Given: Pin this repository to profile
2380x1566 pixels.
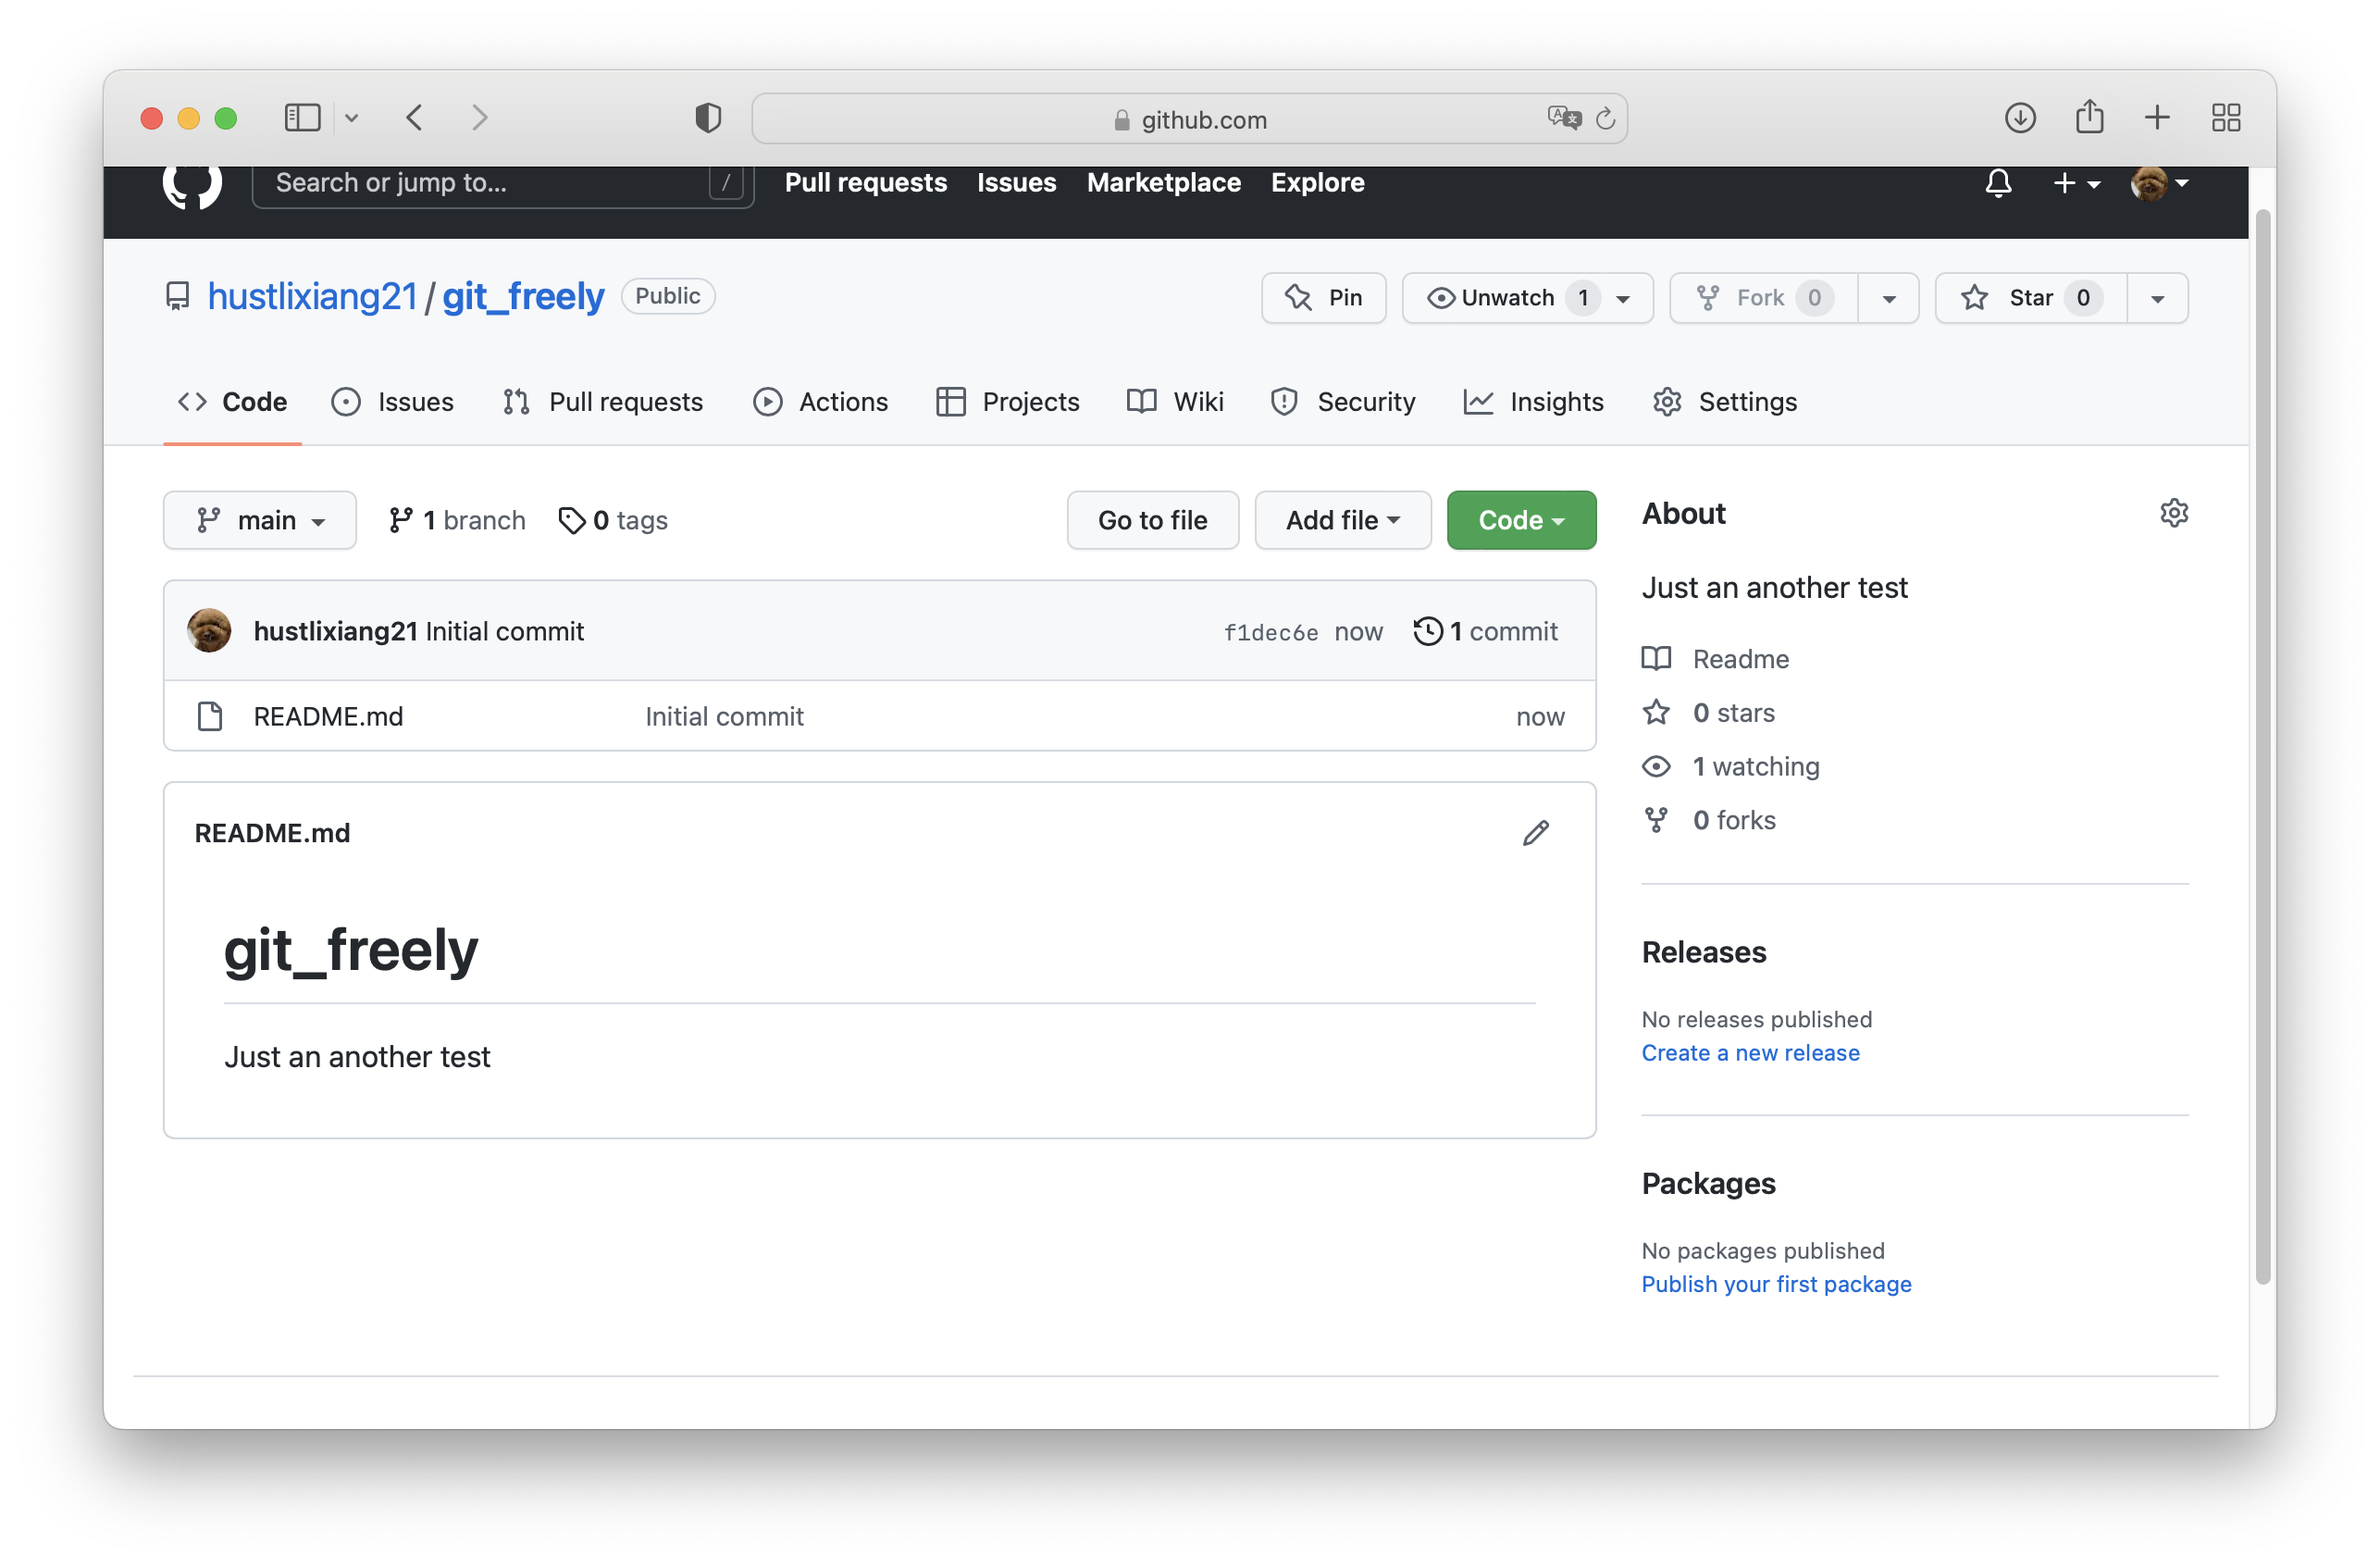Looking at the screenshot, I should [x=1323, y=298].
